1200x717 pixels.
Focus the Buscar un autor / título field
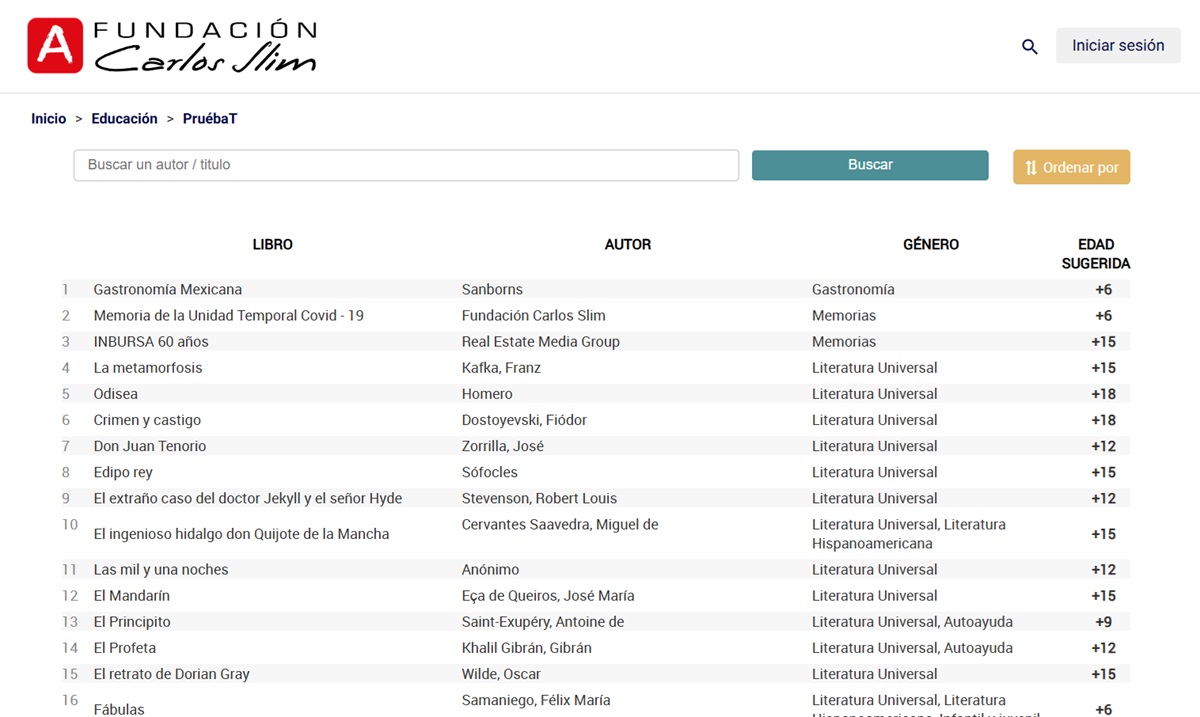(x=406, y=165)
